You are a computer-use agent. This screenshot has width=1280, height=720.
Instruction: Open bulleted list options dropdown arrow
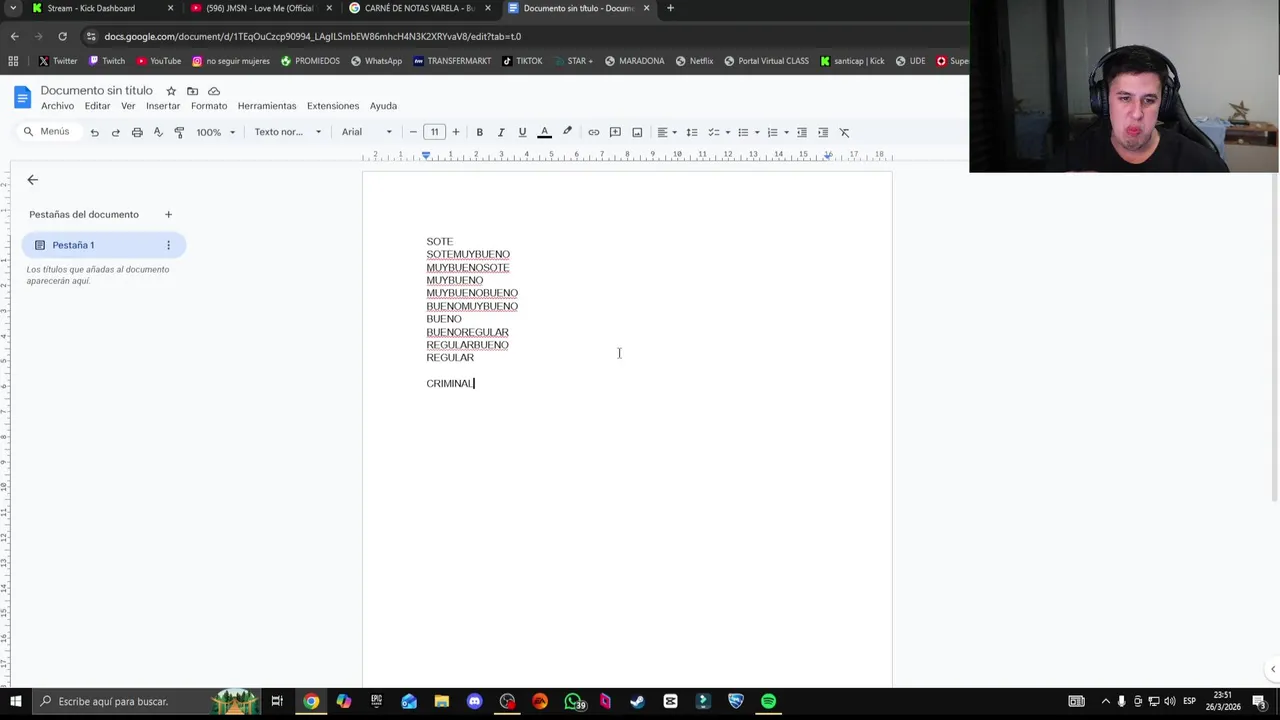pyautogui.click(x=756, y=132)
